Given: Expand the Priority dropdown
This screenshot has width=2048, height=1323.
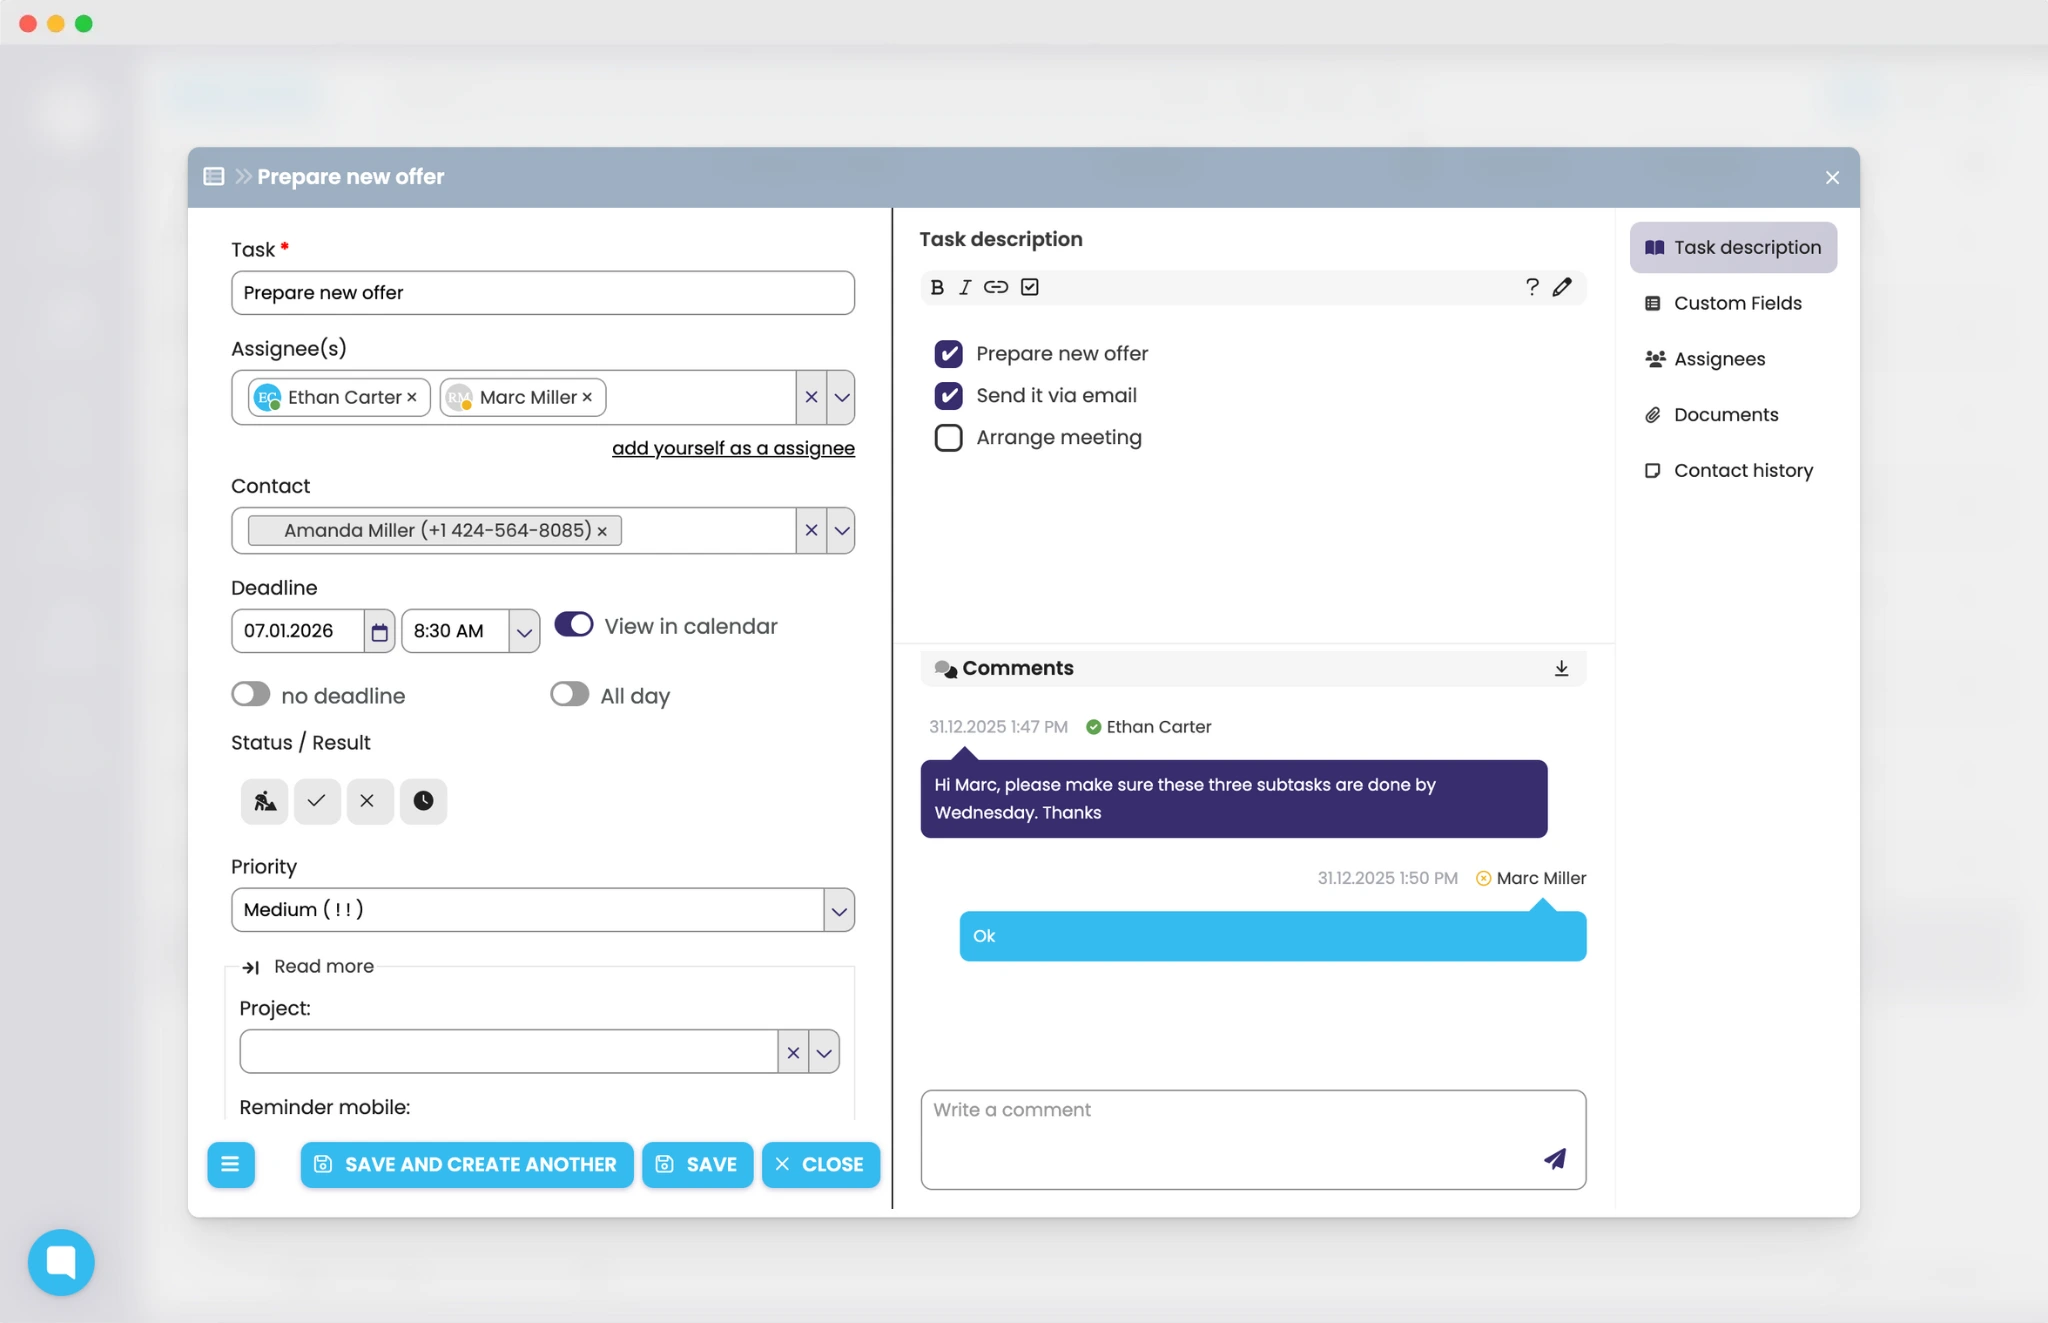Looking at the screenshot, I should pos(838,911).
